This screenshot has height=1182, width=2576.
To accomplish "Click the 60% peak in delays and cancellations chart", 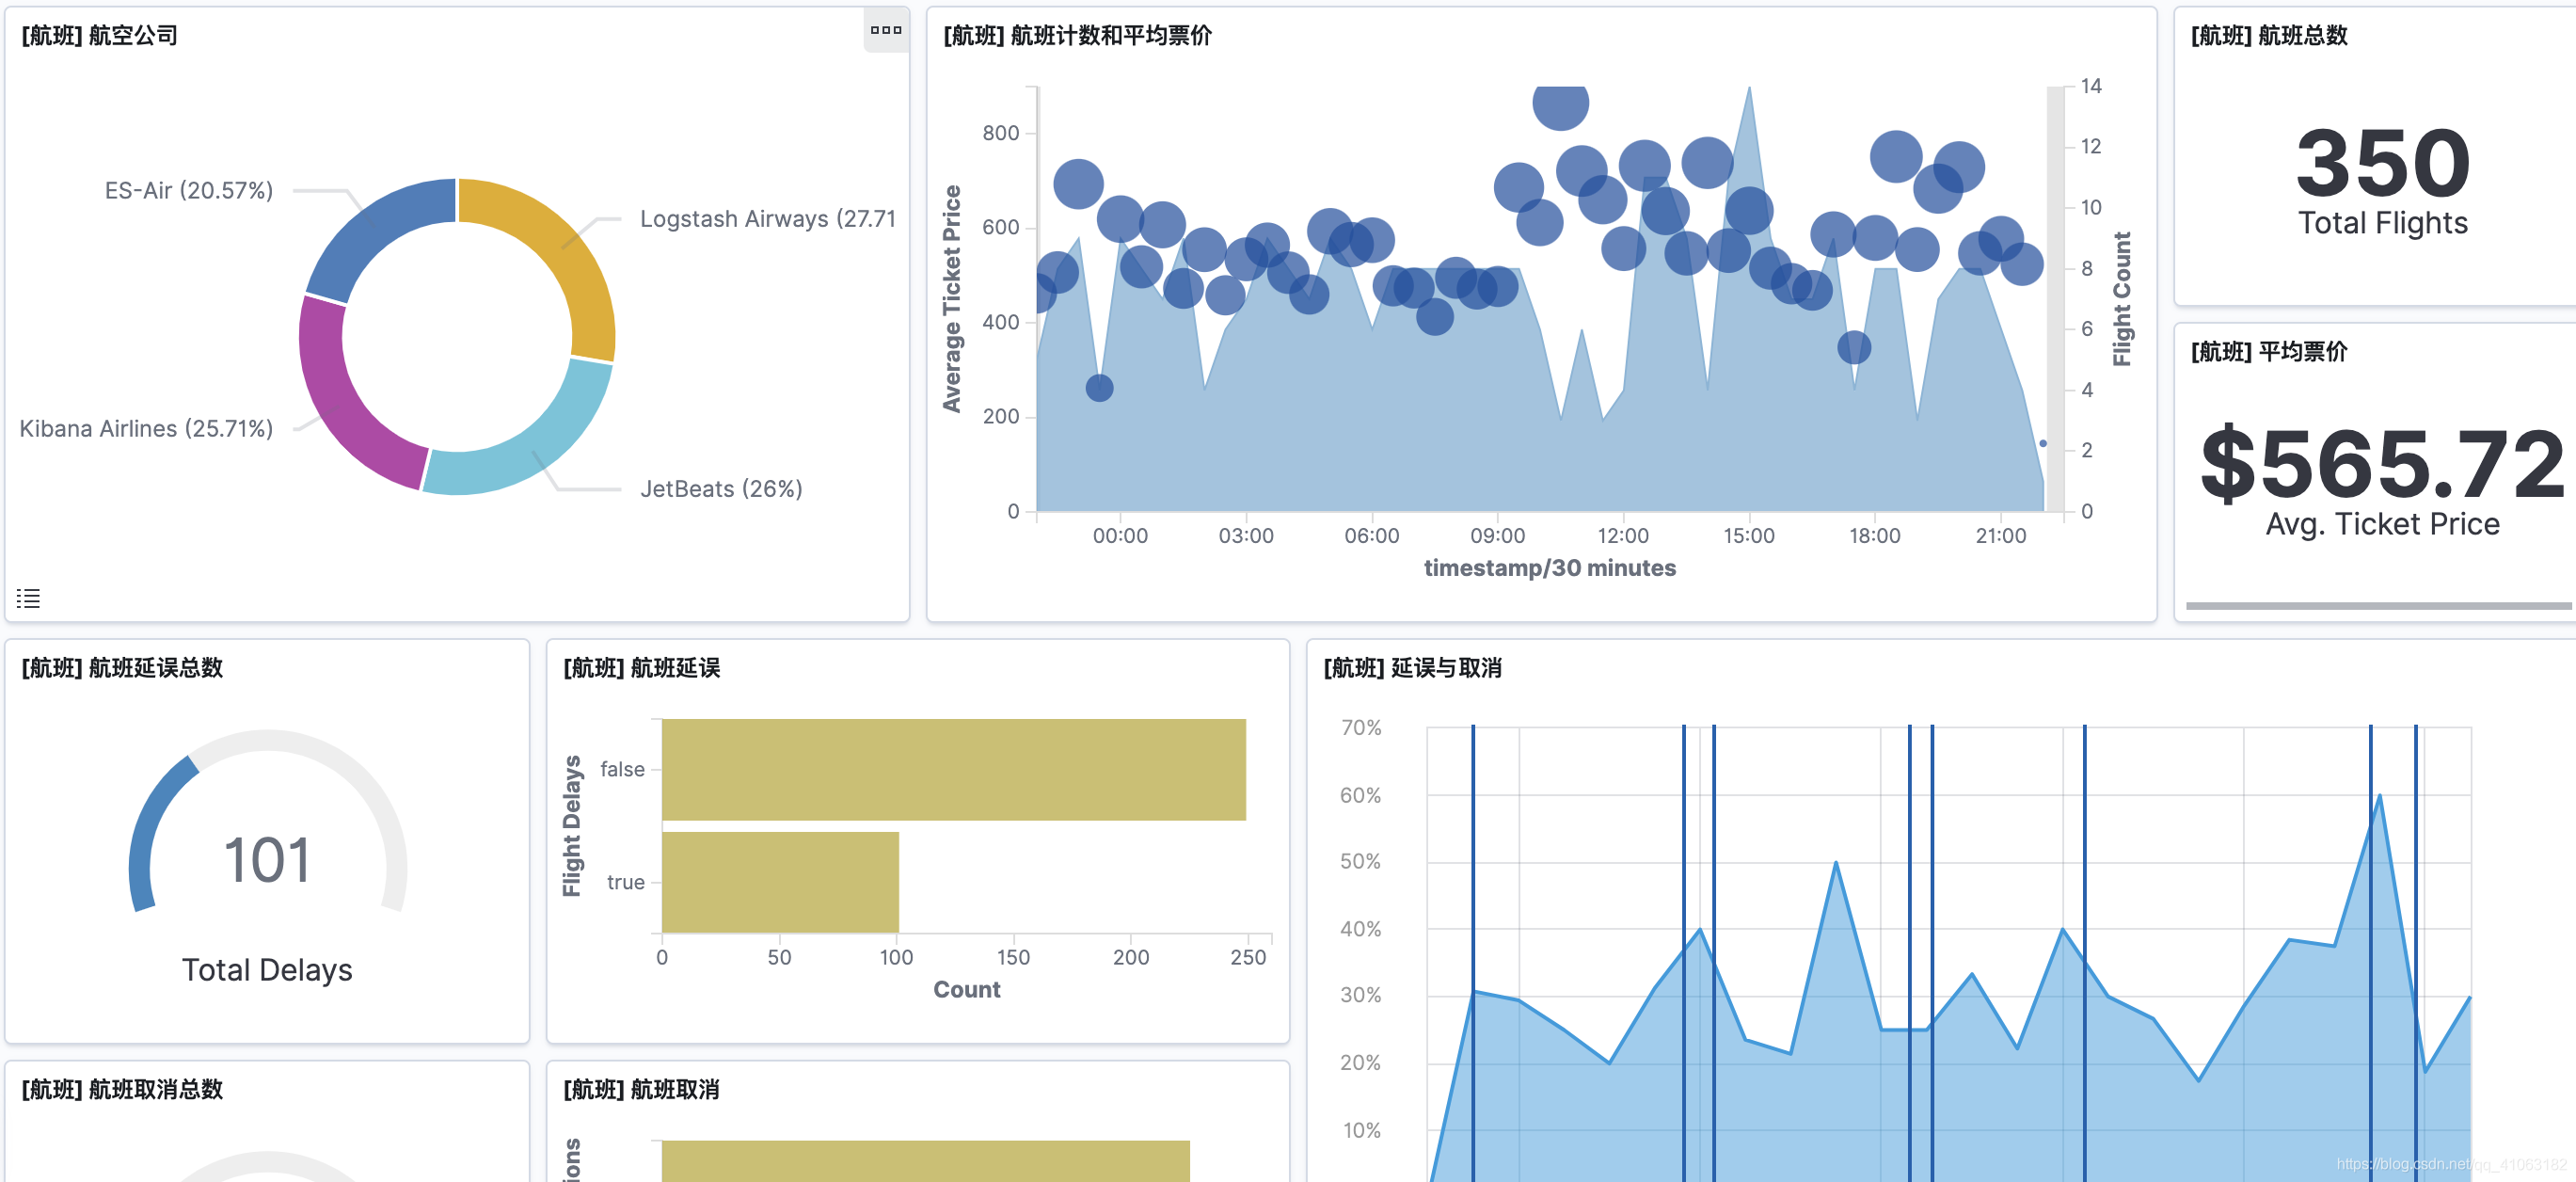I will [2378, 796].
